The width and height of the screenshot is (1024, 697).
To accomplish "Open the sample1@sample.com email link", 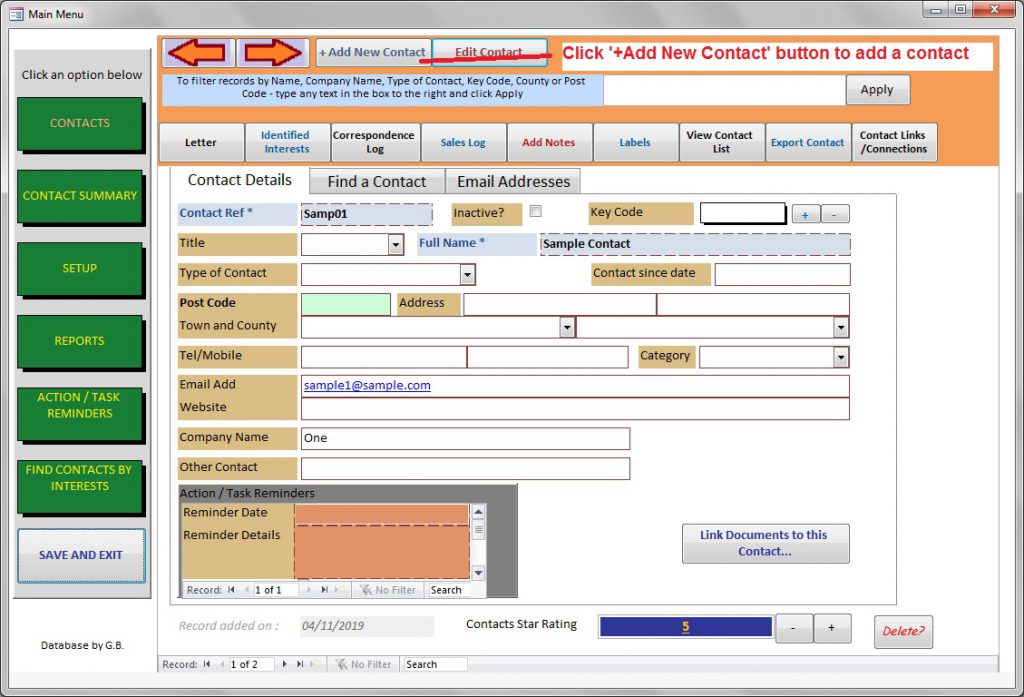I will point(366,386).
